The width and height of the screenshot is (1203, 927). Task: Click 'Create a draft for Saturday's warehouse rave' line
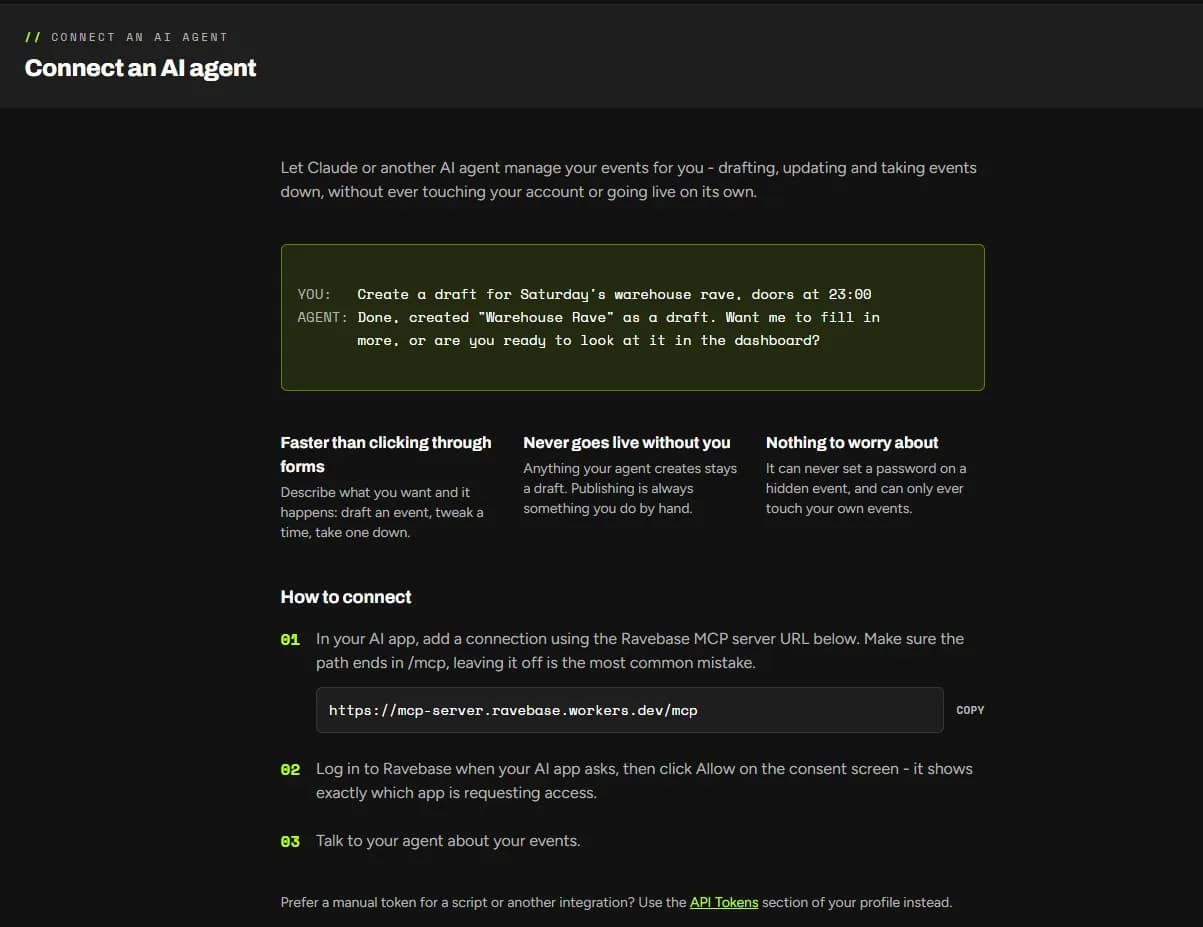[x=614, y=294]
